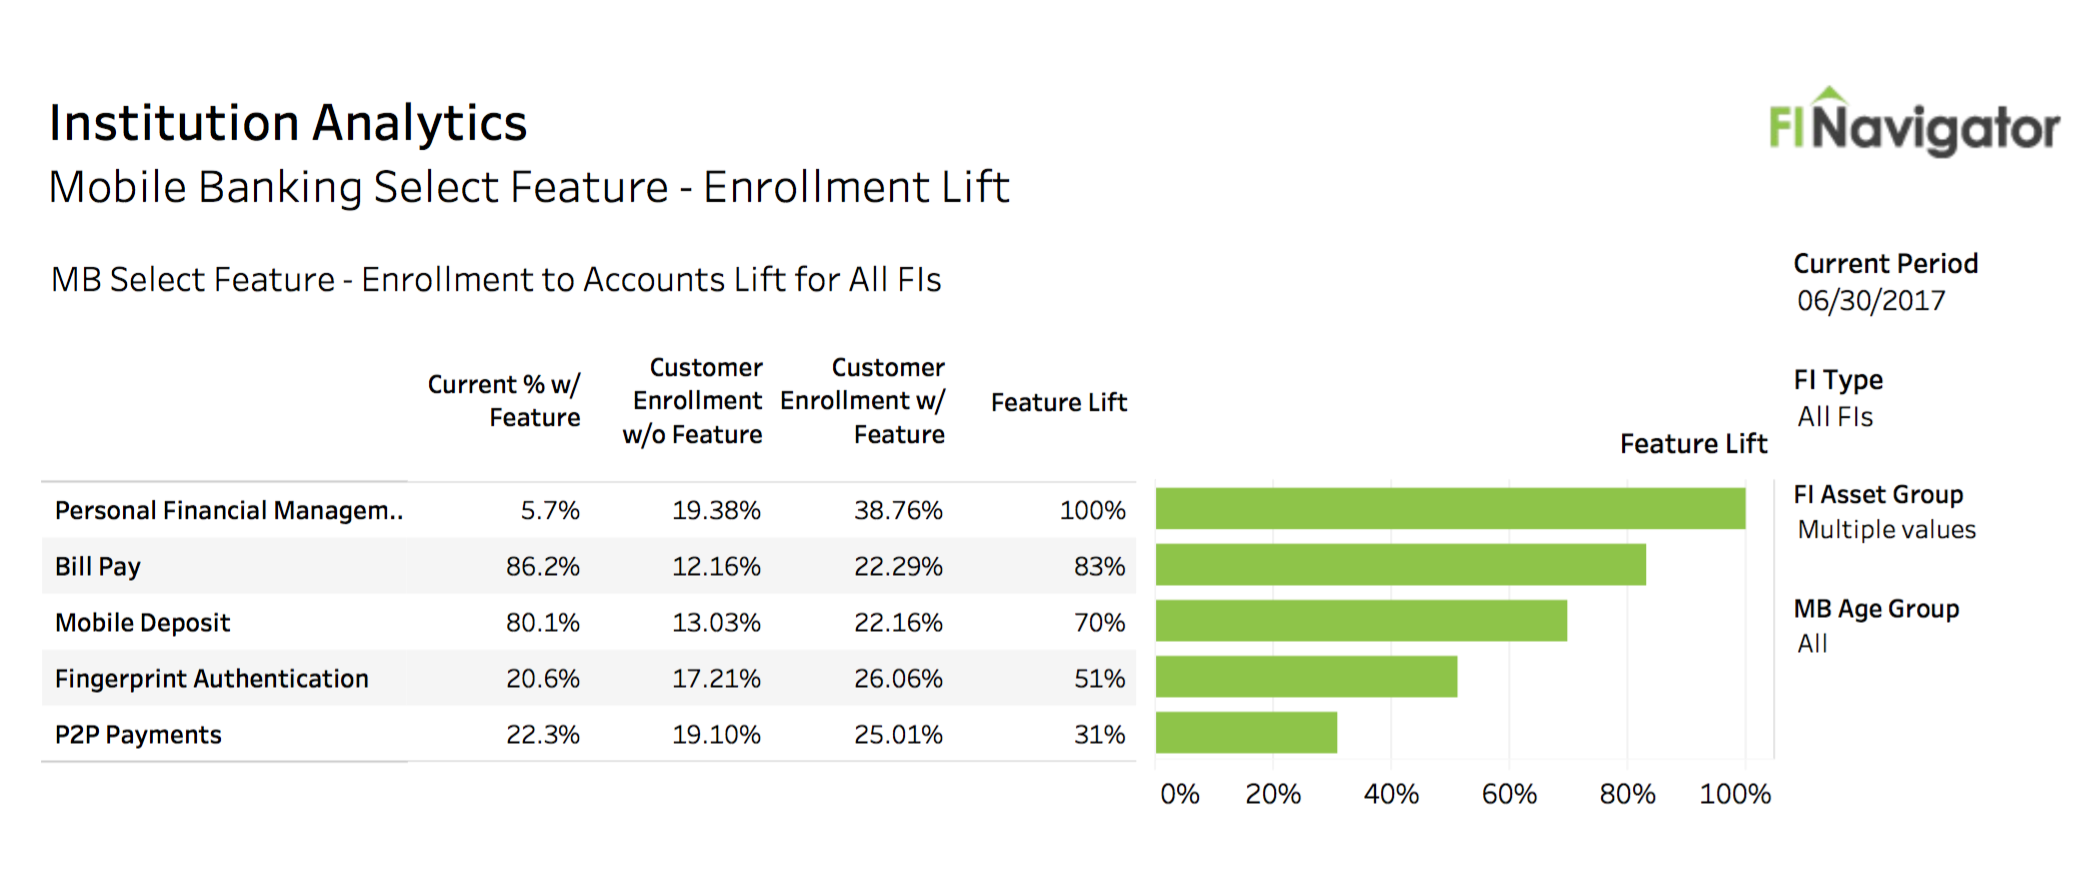Screen dimensions: 2100x878
Task: Expand FI Asset Group Multiple values filter
Action: click(1886, 529)
